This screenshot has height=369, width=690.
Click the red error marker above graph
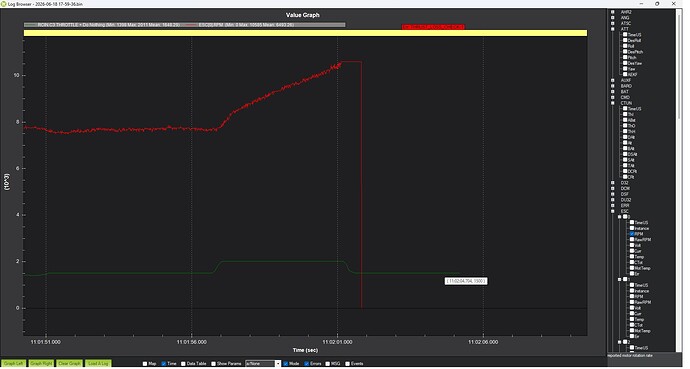tap(433, 27)
